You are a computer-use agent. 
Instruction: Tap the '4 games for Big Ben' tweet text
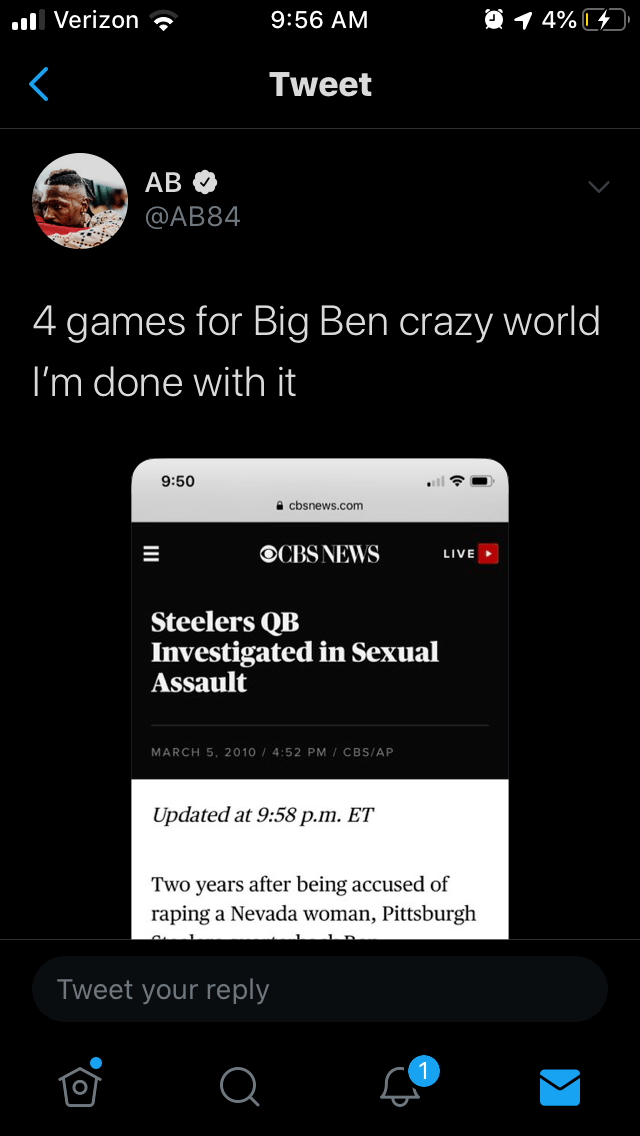[316, 351]
